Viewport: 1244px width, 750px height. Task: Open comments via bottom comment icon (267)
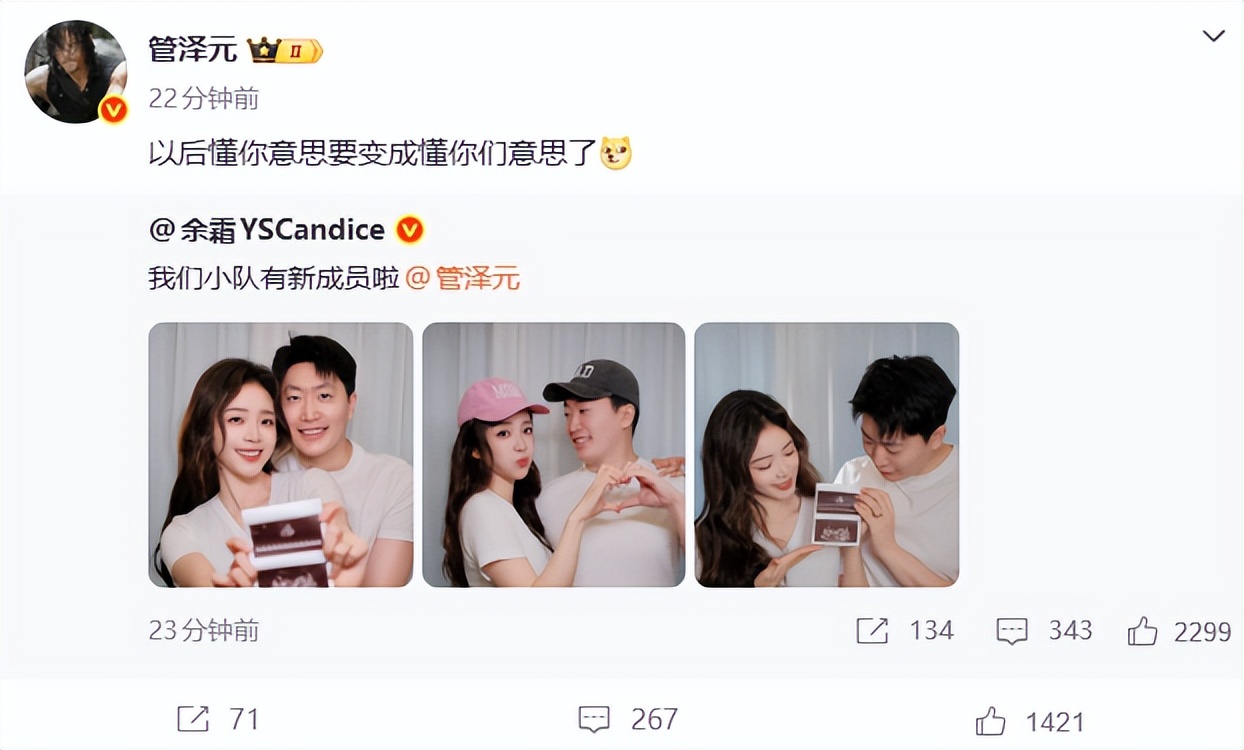coord(594,719)
